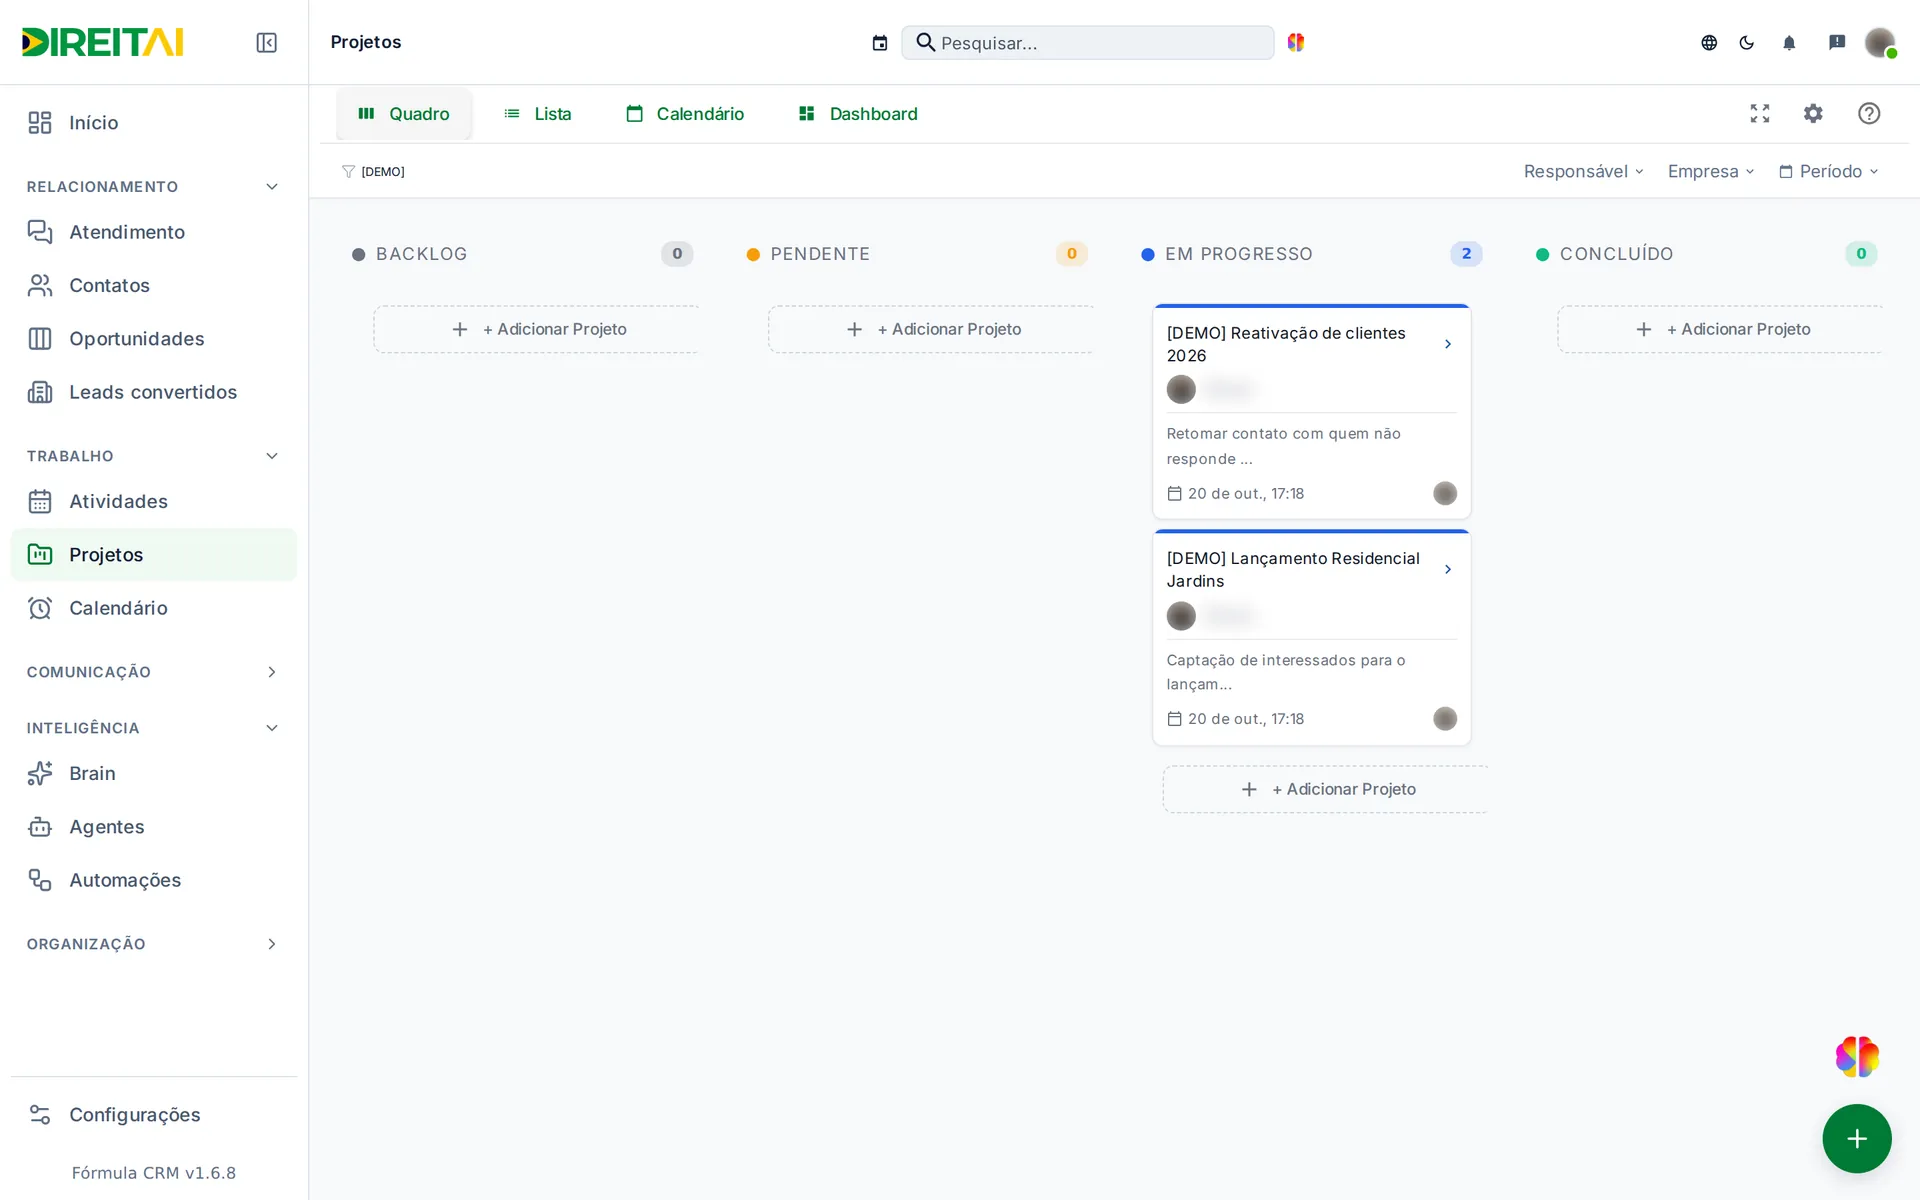Open Atividades in the sidebar

[x=154, y=501]
